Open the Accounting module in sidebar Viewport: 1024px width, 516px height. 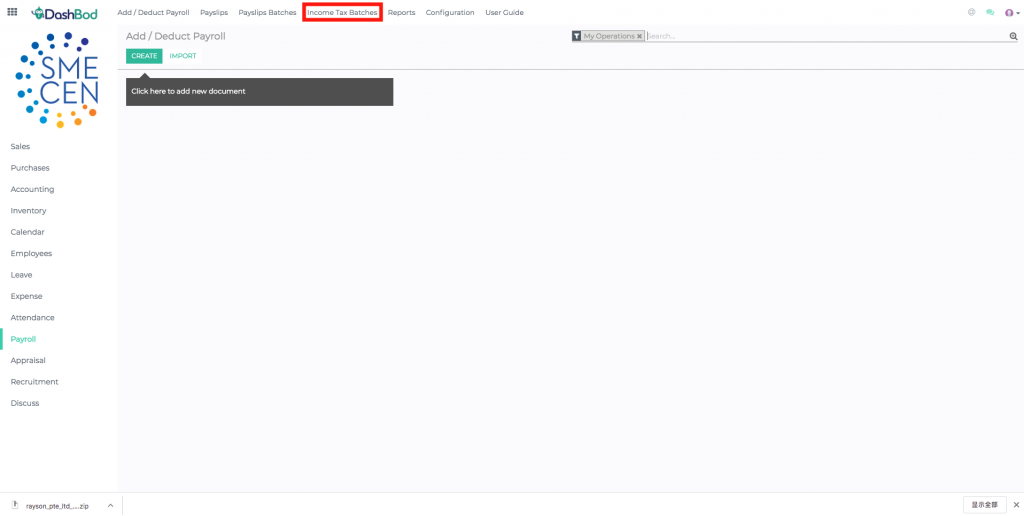tap(32, 189)
